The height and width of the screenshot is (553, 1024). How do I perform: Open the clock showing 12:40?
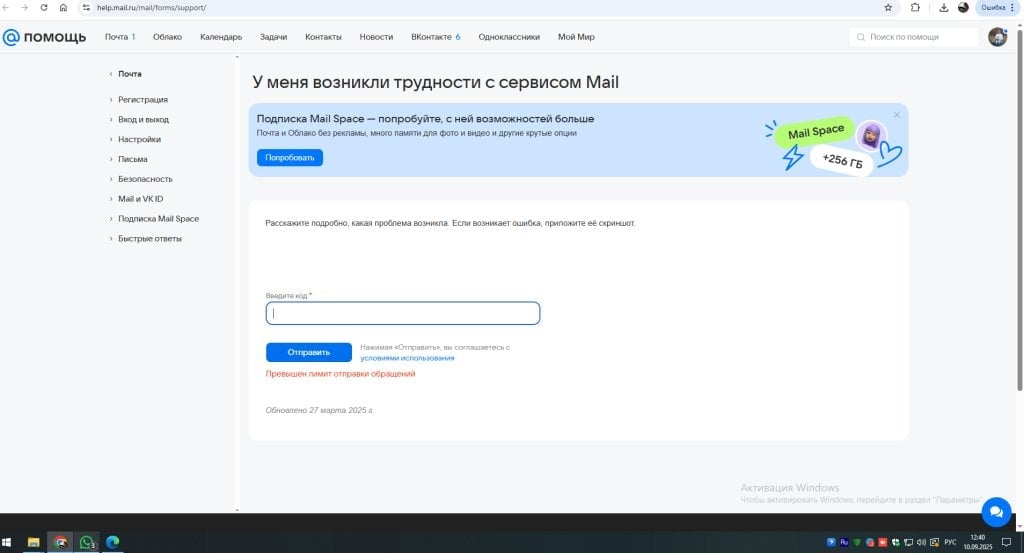click(x=978, y=542)
